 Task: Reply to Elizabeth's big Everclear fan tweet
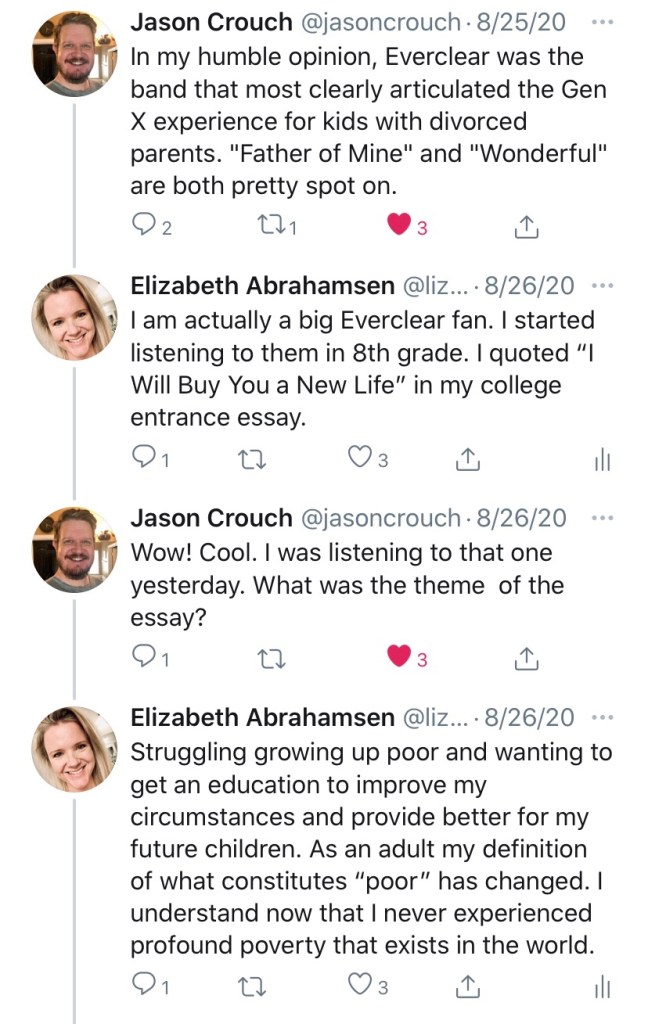click(x=144, y=459)
